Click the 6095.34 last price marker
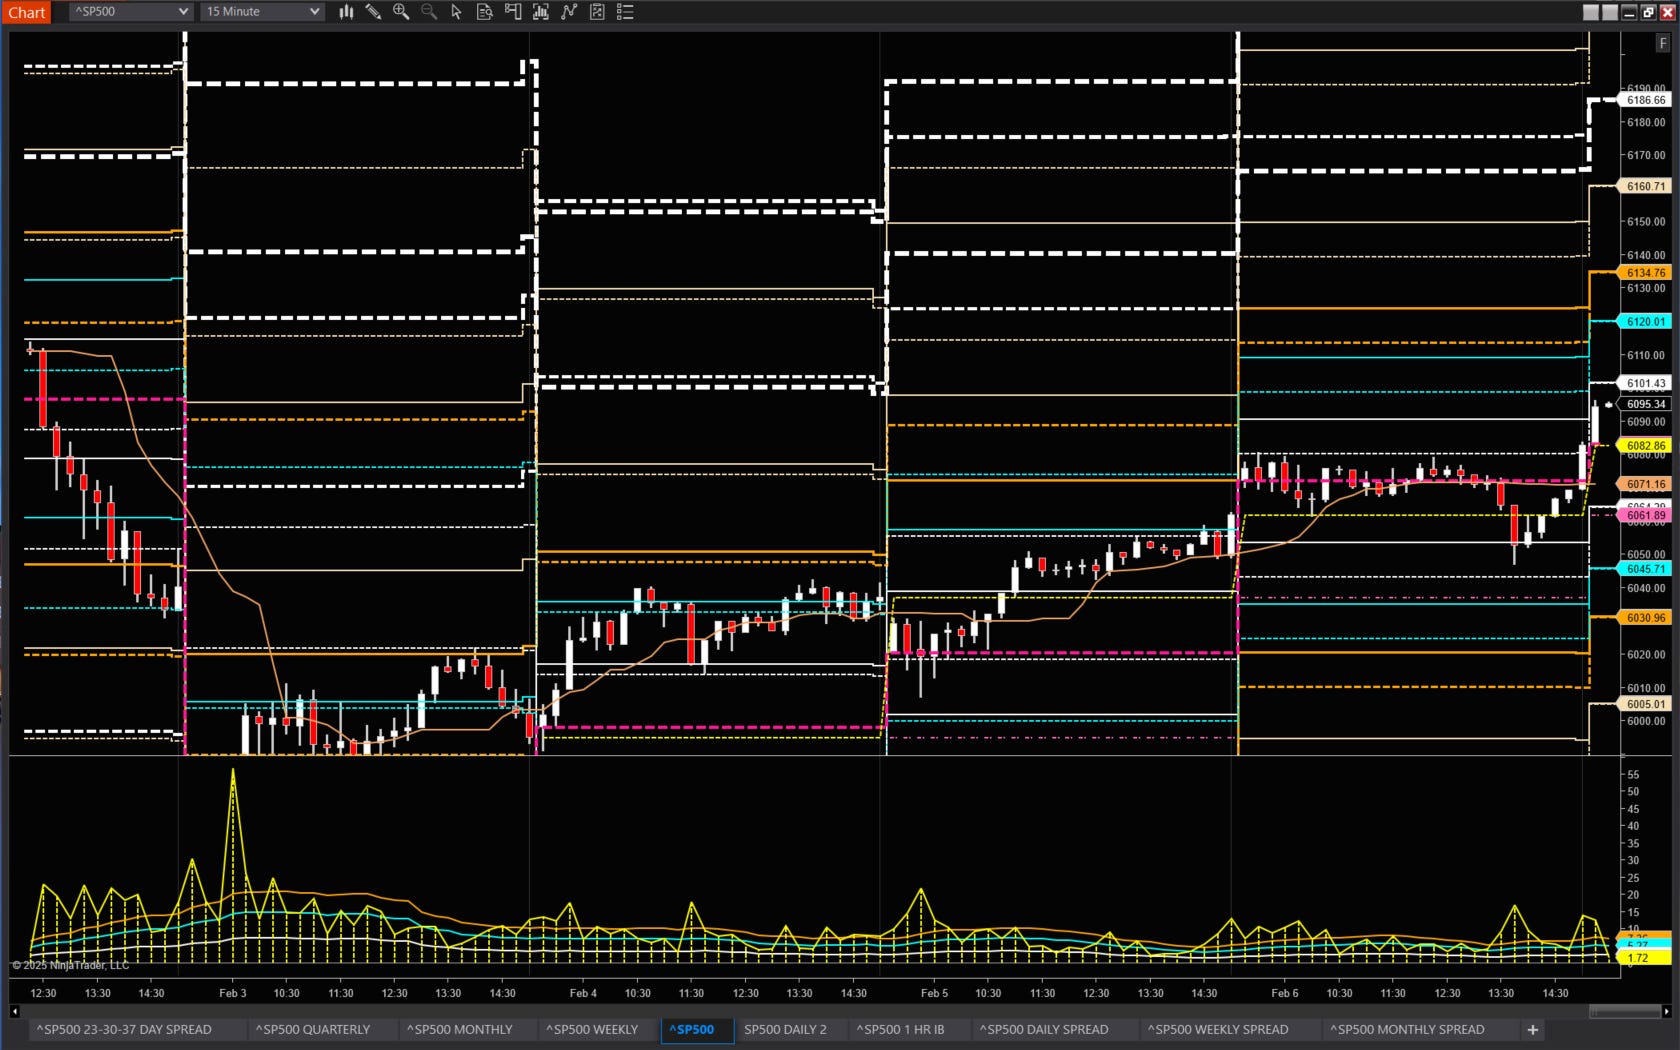The height and width of the screenshot is (1050, 1680). (x=1645, y=404)
